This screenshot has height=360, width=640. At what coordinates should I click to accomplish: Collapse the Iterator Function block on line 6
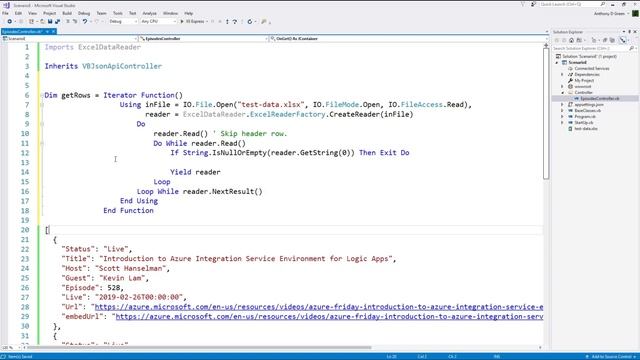[x=42, y=95]
